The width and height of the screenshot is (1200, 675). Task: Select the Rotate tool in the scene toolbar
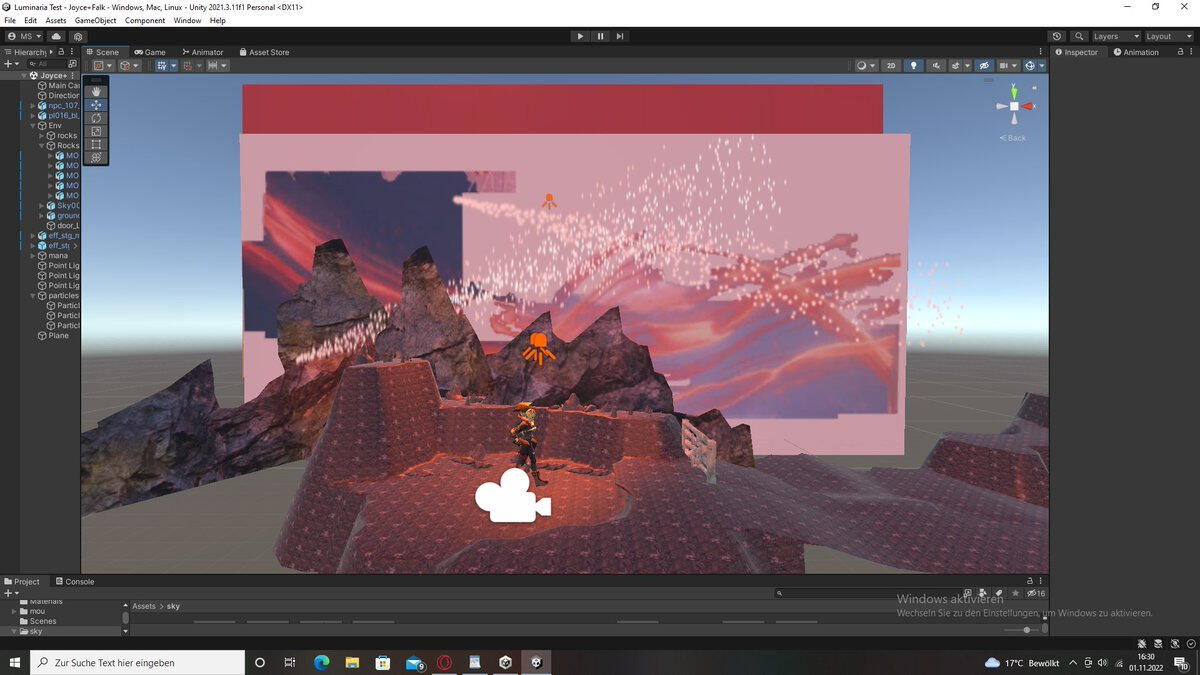click(96, 118)
